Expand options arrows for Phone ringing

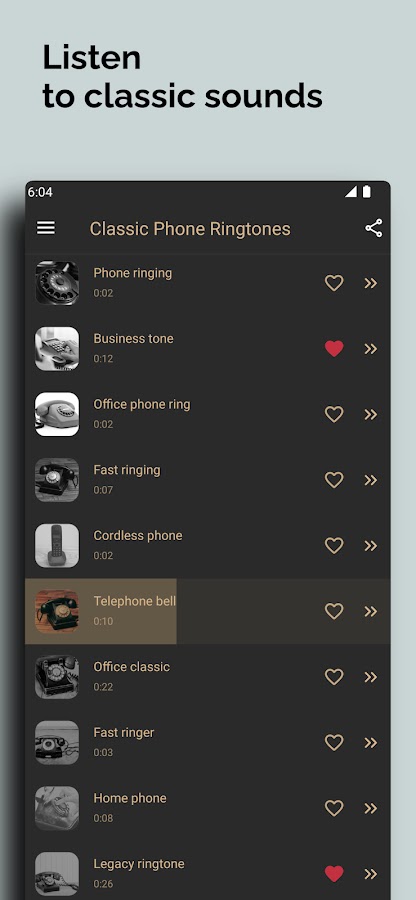pos(371,283)
